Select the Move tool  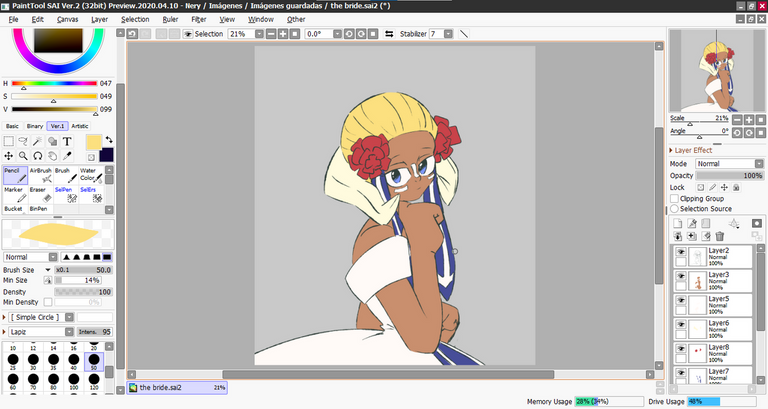[8, 156]
